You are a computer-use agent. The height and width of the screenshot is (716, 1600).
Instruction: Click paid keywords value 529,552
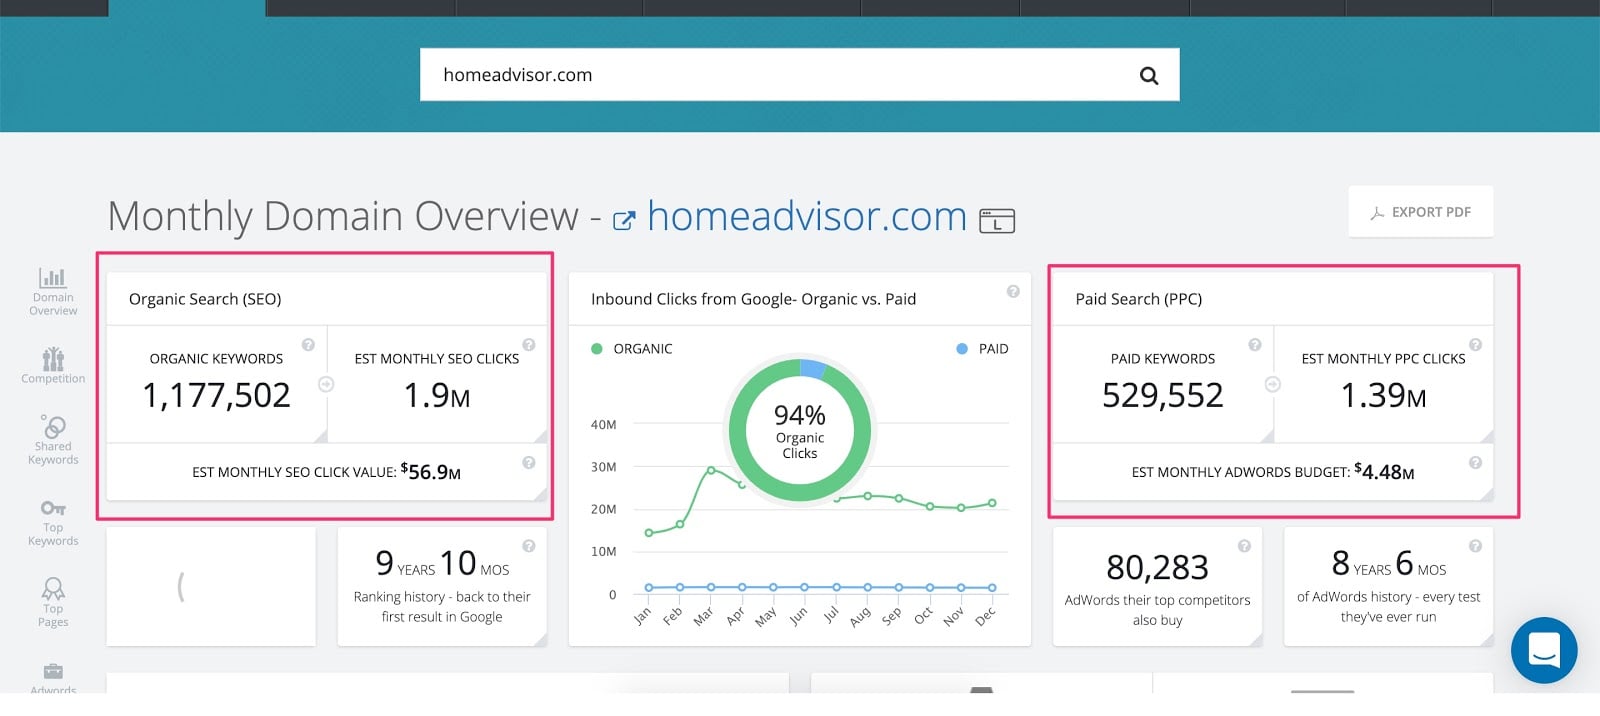[x=1163, y=396]
